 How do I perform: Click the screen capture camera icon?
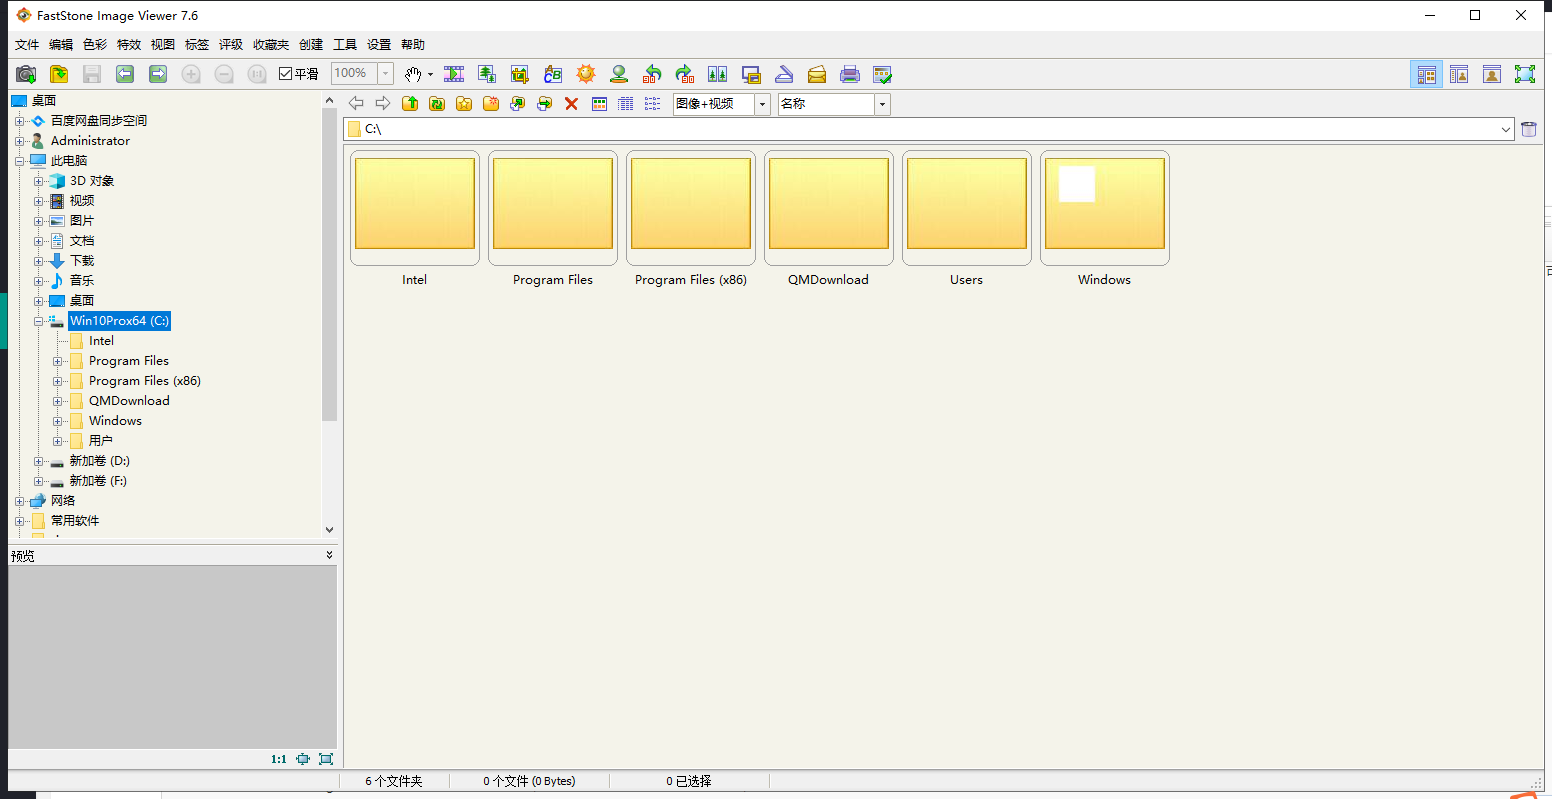(x=26, y=74)
